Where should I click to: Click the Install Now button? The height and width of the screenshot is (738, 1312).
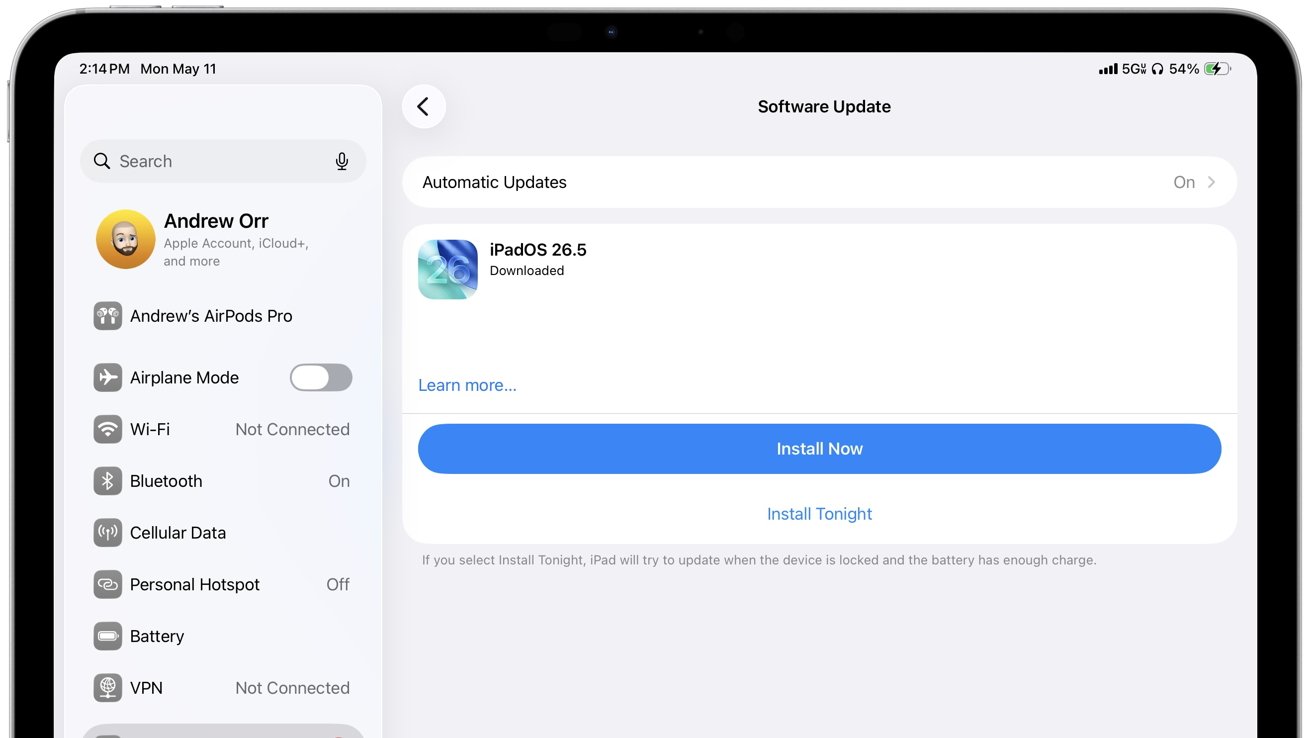(819, 449)
